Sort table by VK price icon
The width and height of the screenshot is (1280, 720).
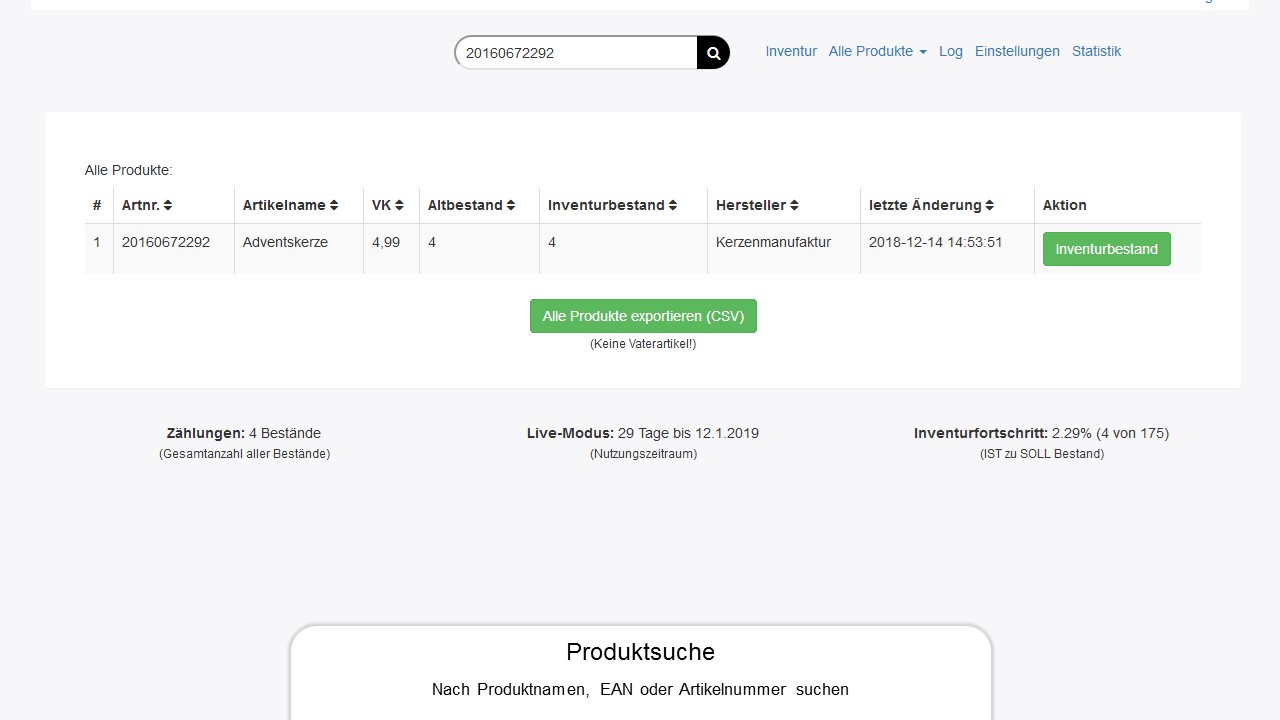point(399,205)
